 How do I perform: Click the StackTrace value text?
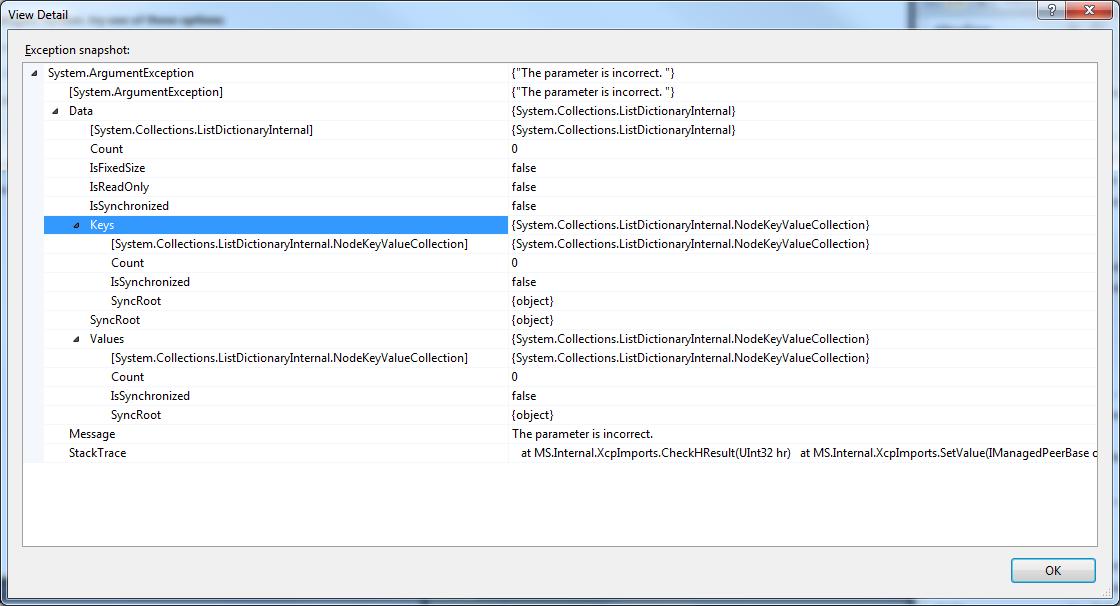tap(808, 453)
